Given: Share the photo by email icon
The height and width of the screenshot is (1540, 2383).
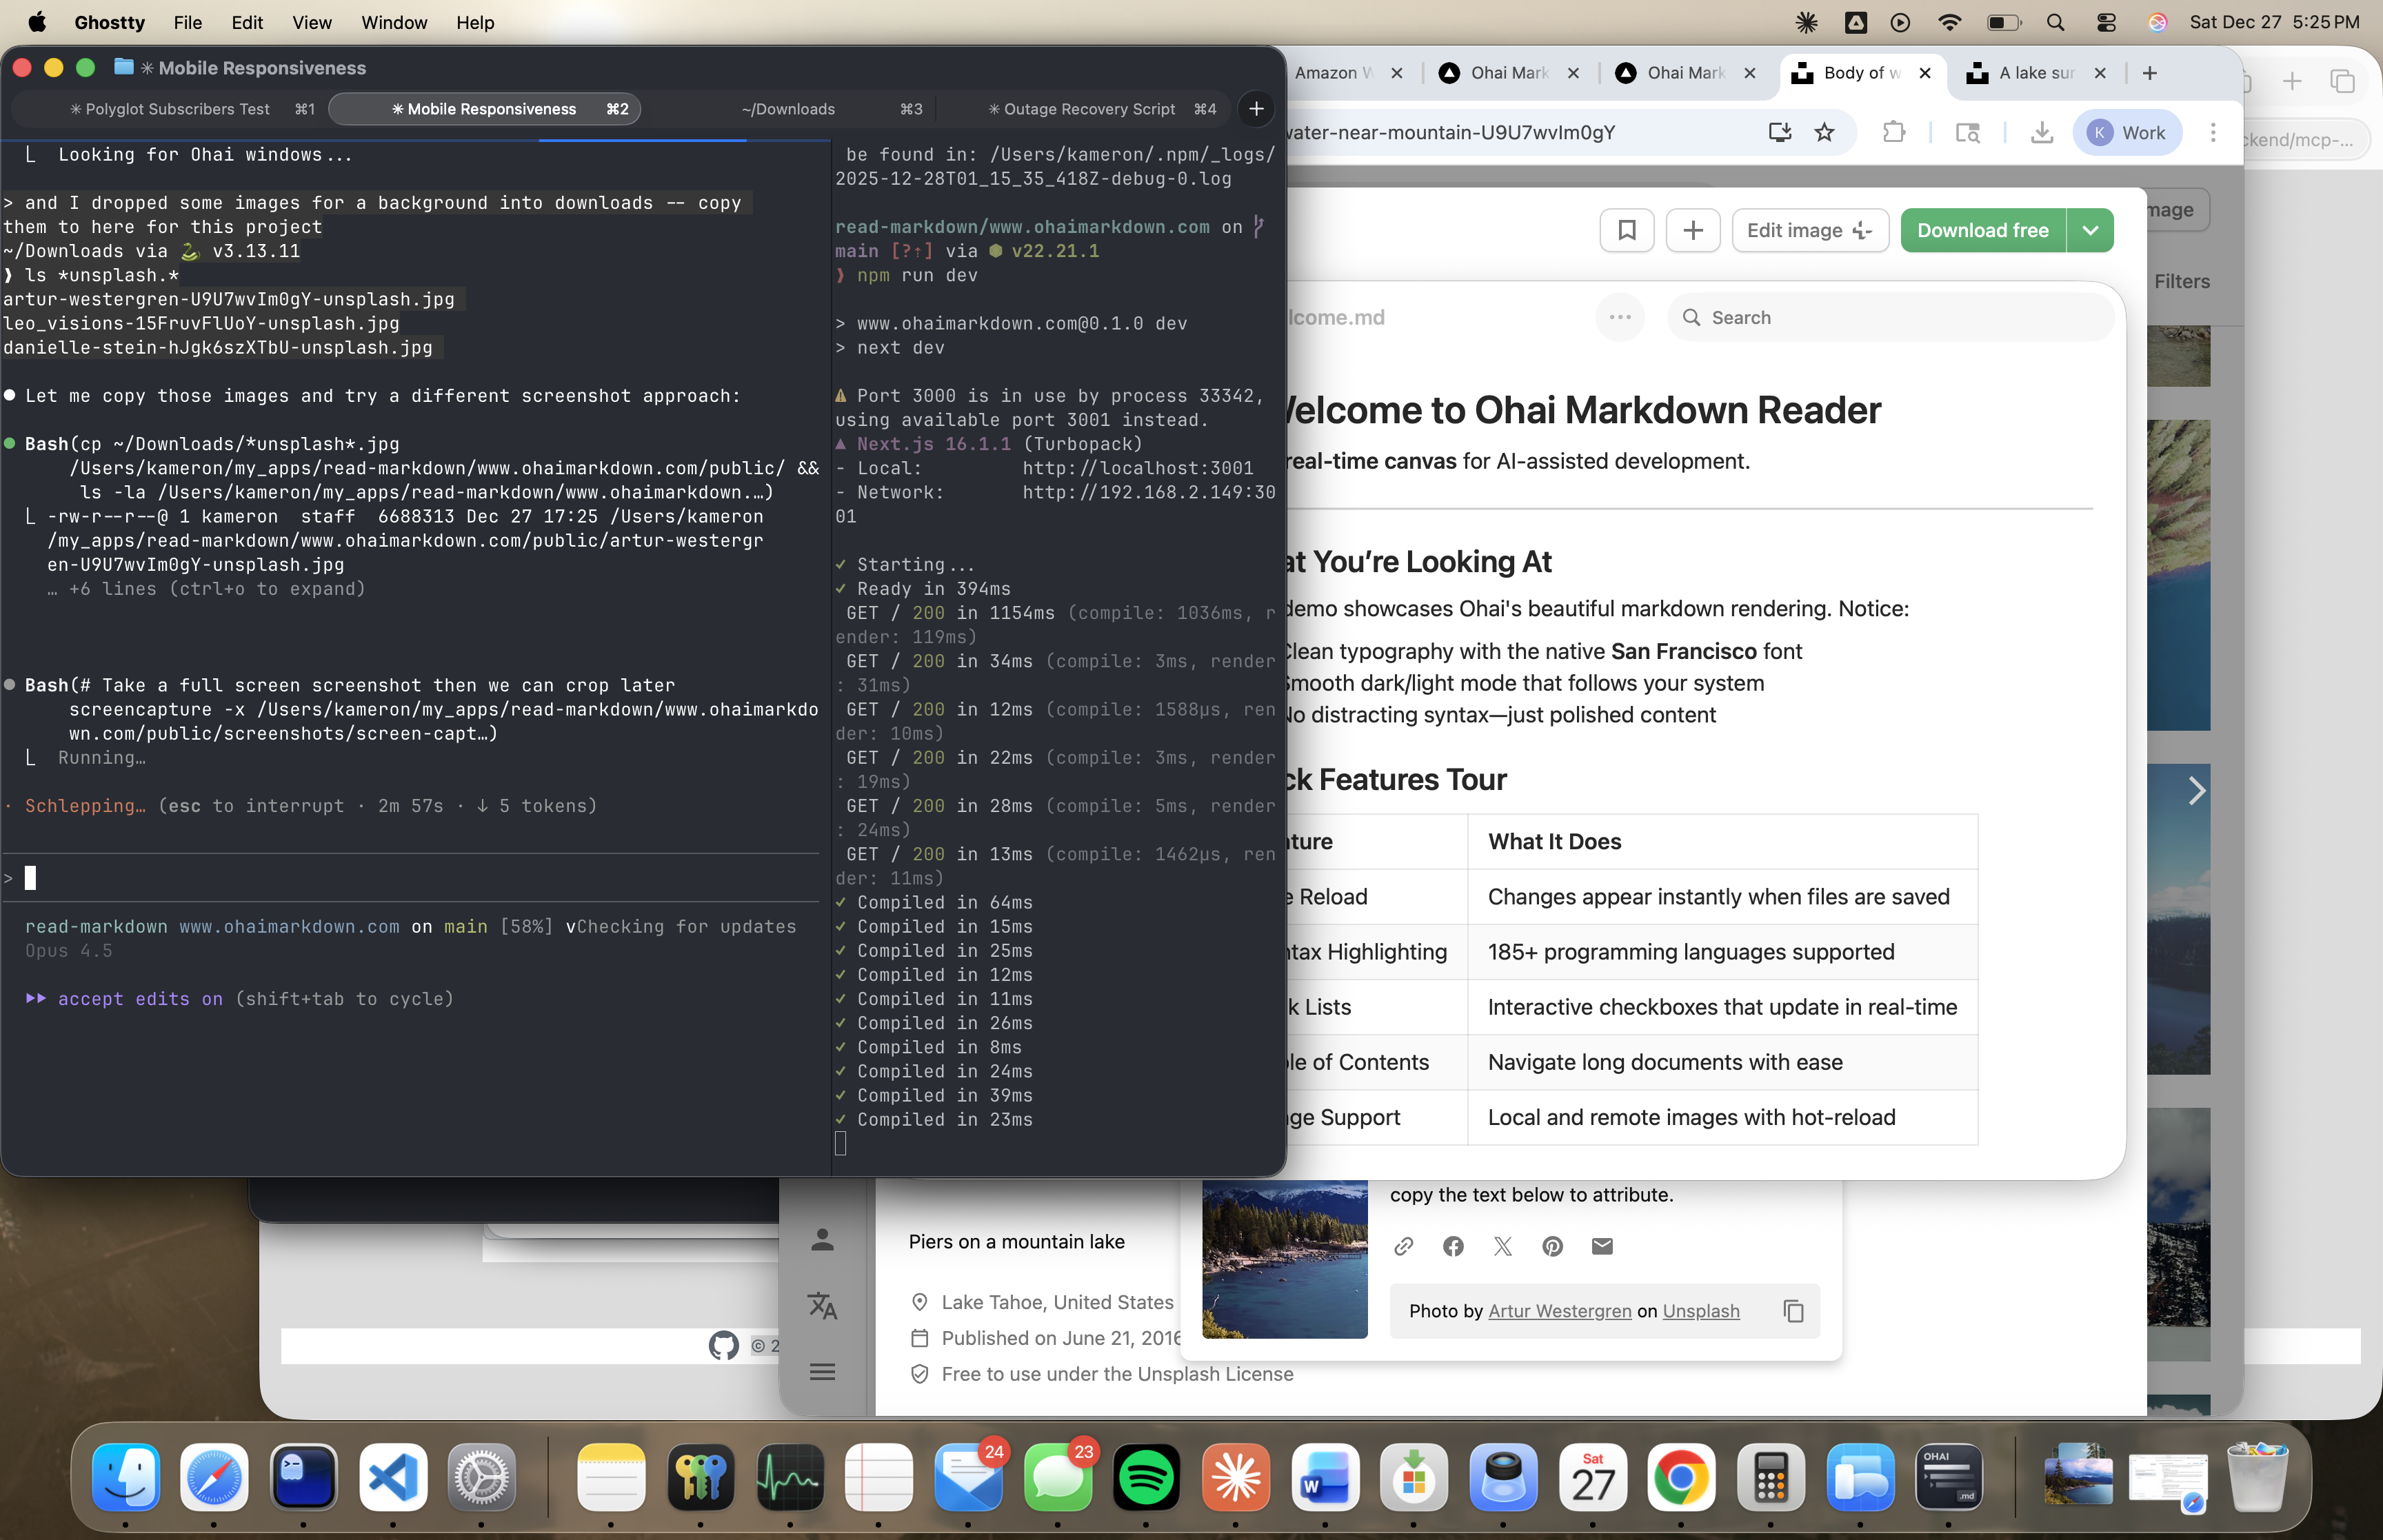Looking at the screenshot, I should (1602, 1246).
